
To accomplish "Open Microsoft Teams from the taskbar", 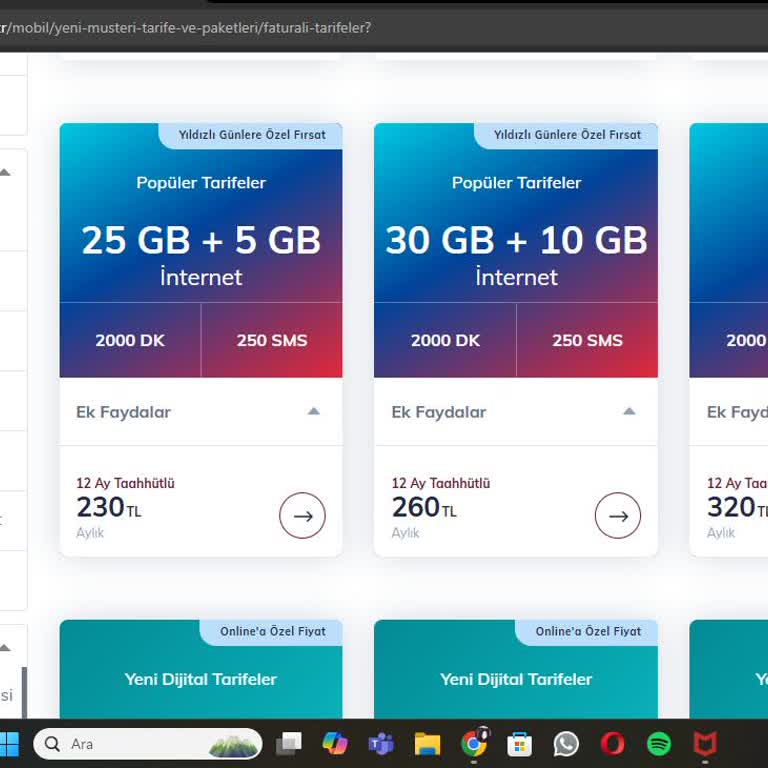I will pyautogui.click(x=381, y=744).
